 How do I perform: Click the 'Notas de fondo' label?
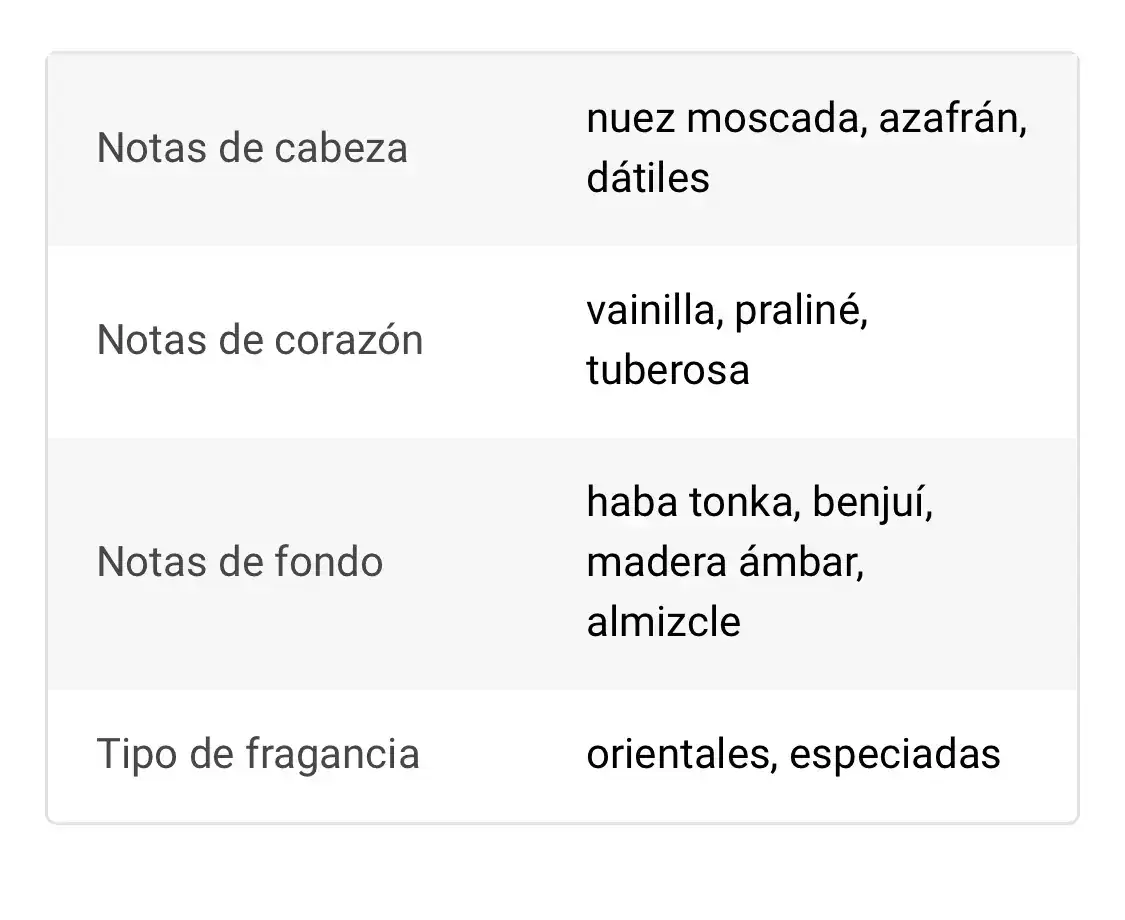(x=240, y=562)
